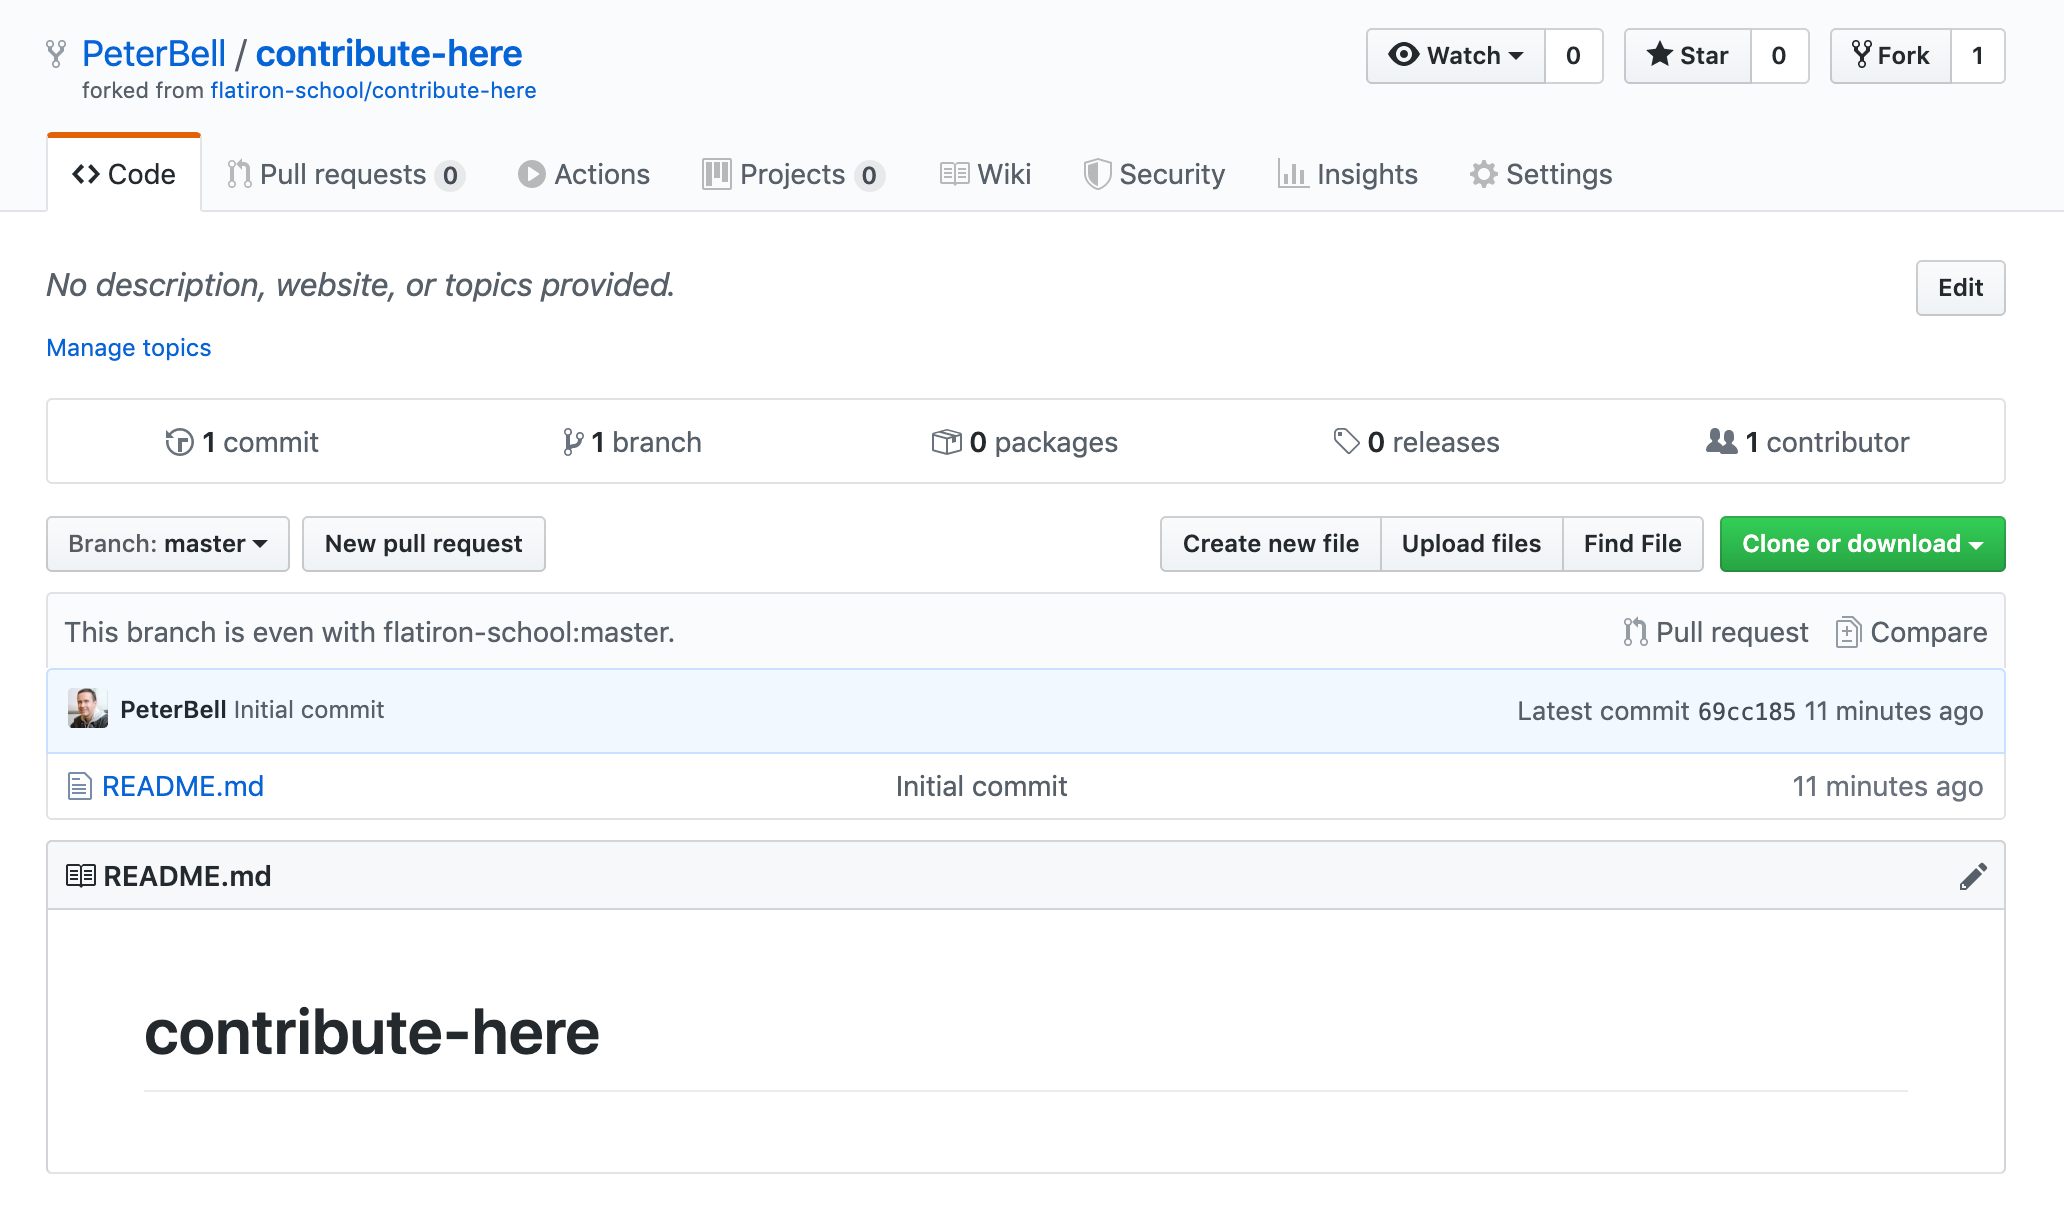This screenshot has height=1228, width=2064.
Task: Click the Find File button
Action: click(1632, 544)
